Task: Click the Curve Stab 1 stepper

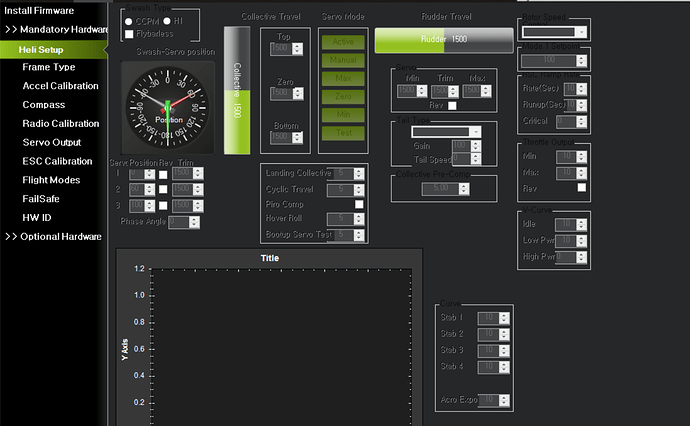Action: (493, 318)
